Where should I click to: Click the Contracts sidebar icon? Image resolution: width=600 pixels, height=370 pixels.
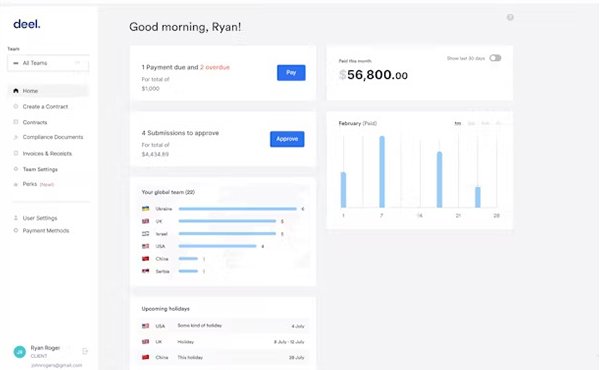click(16, 122)
